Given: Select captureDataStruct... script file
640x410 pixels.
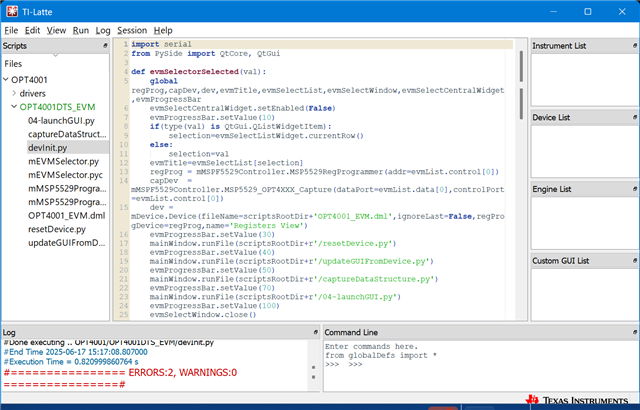Looking at the screenshot, I should point(67,134).
